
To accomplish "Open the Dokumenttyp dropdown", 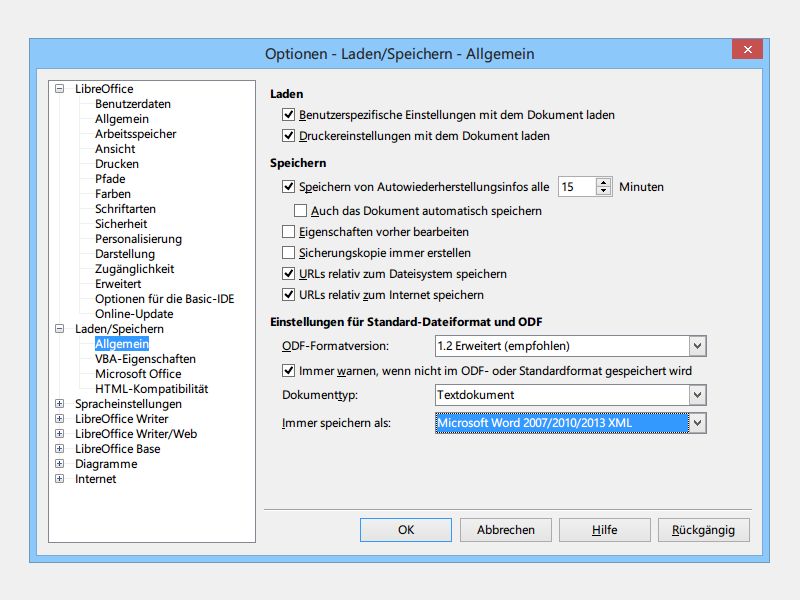I will [x=697, y=395].
